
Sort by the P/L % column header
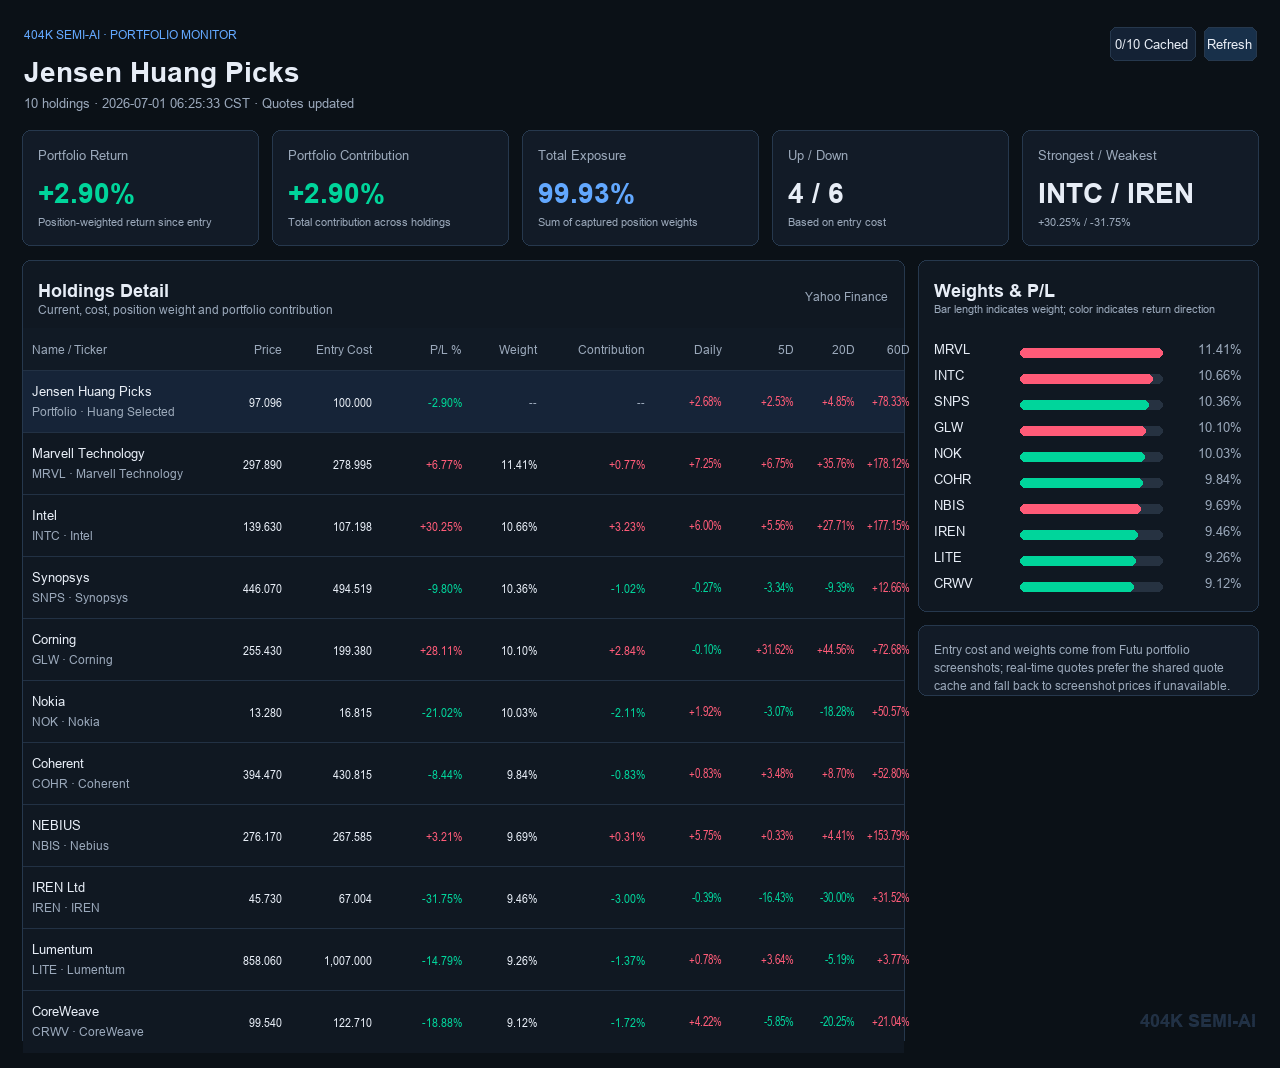tap(446, 350)
